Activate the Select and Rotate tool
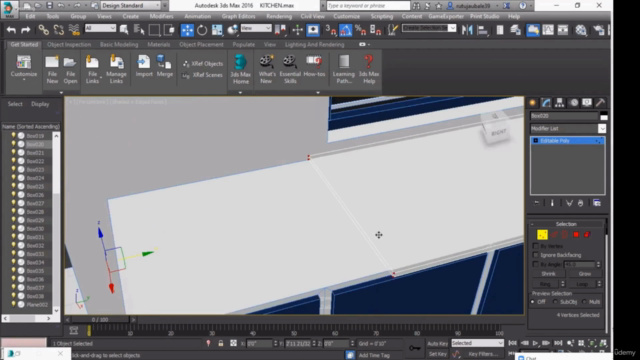 click(x=202, y=30)
